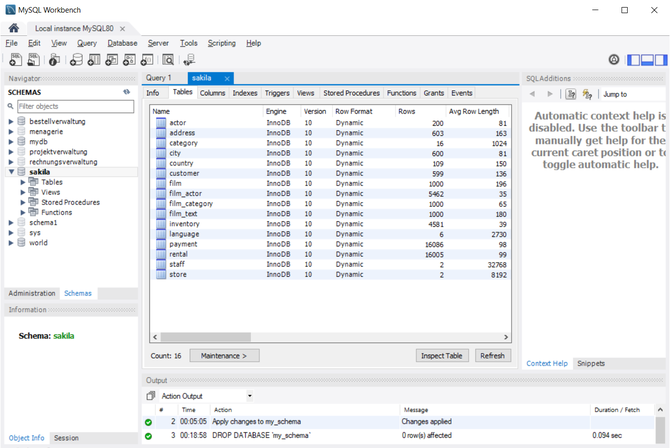Screen dimensions: 670x448
Task: Expand sakila Views node
Action: point(23,192)
